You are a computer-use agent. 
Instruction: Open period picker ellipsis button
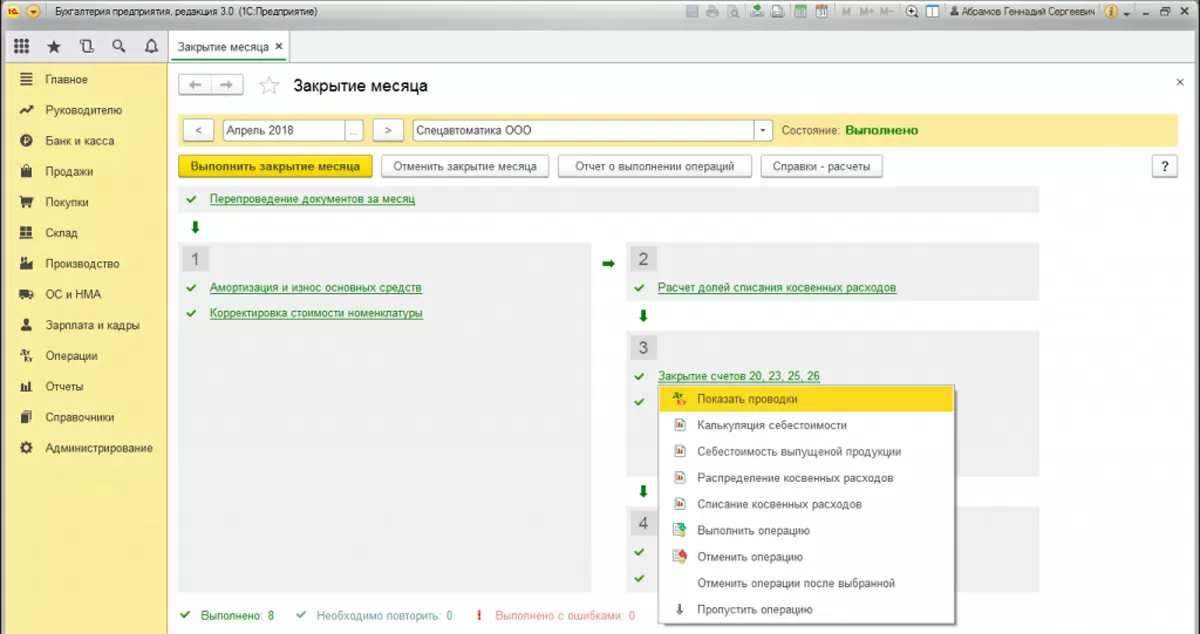(x=354, y=130)
